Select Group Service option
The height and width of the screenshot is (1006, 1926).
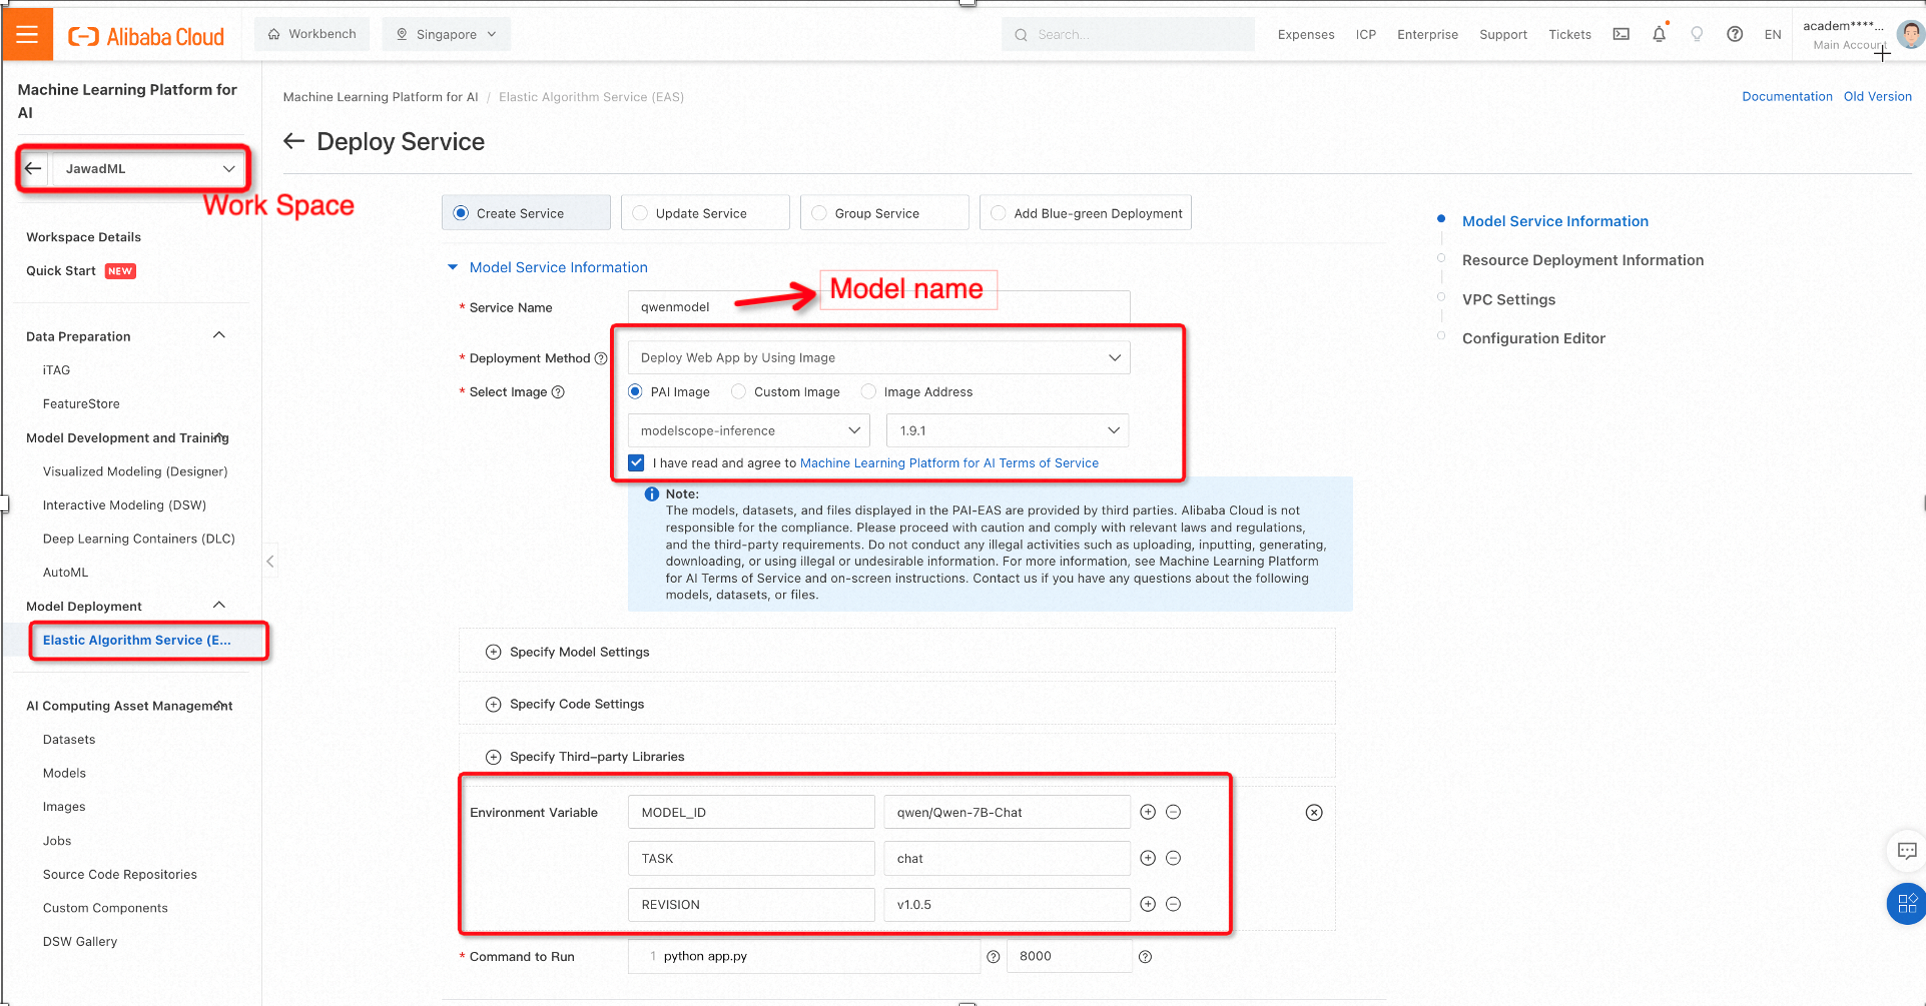click(x=884, y=213)
